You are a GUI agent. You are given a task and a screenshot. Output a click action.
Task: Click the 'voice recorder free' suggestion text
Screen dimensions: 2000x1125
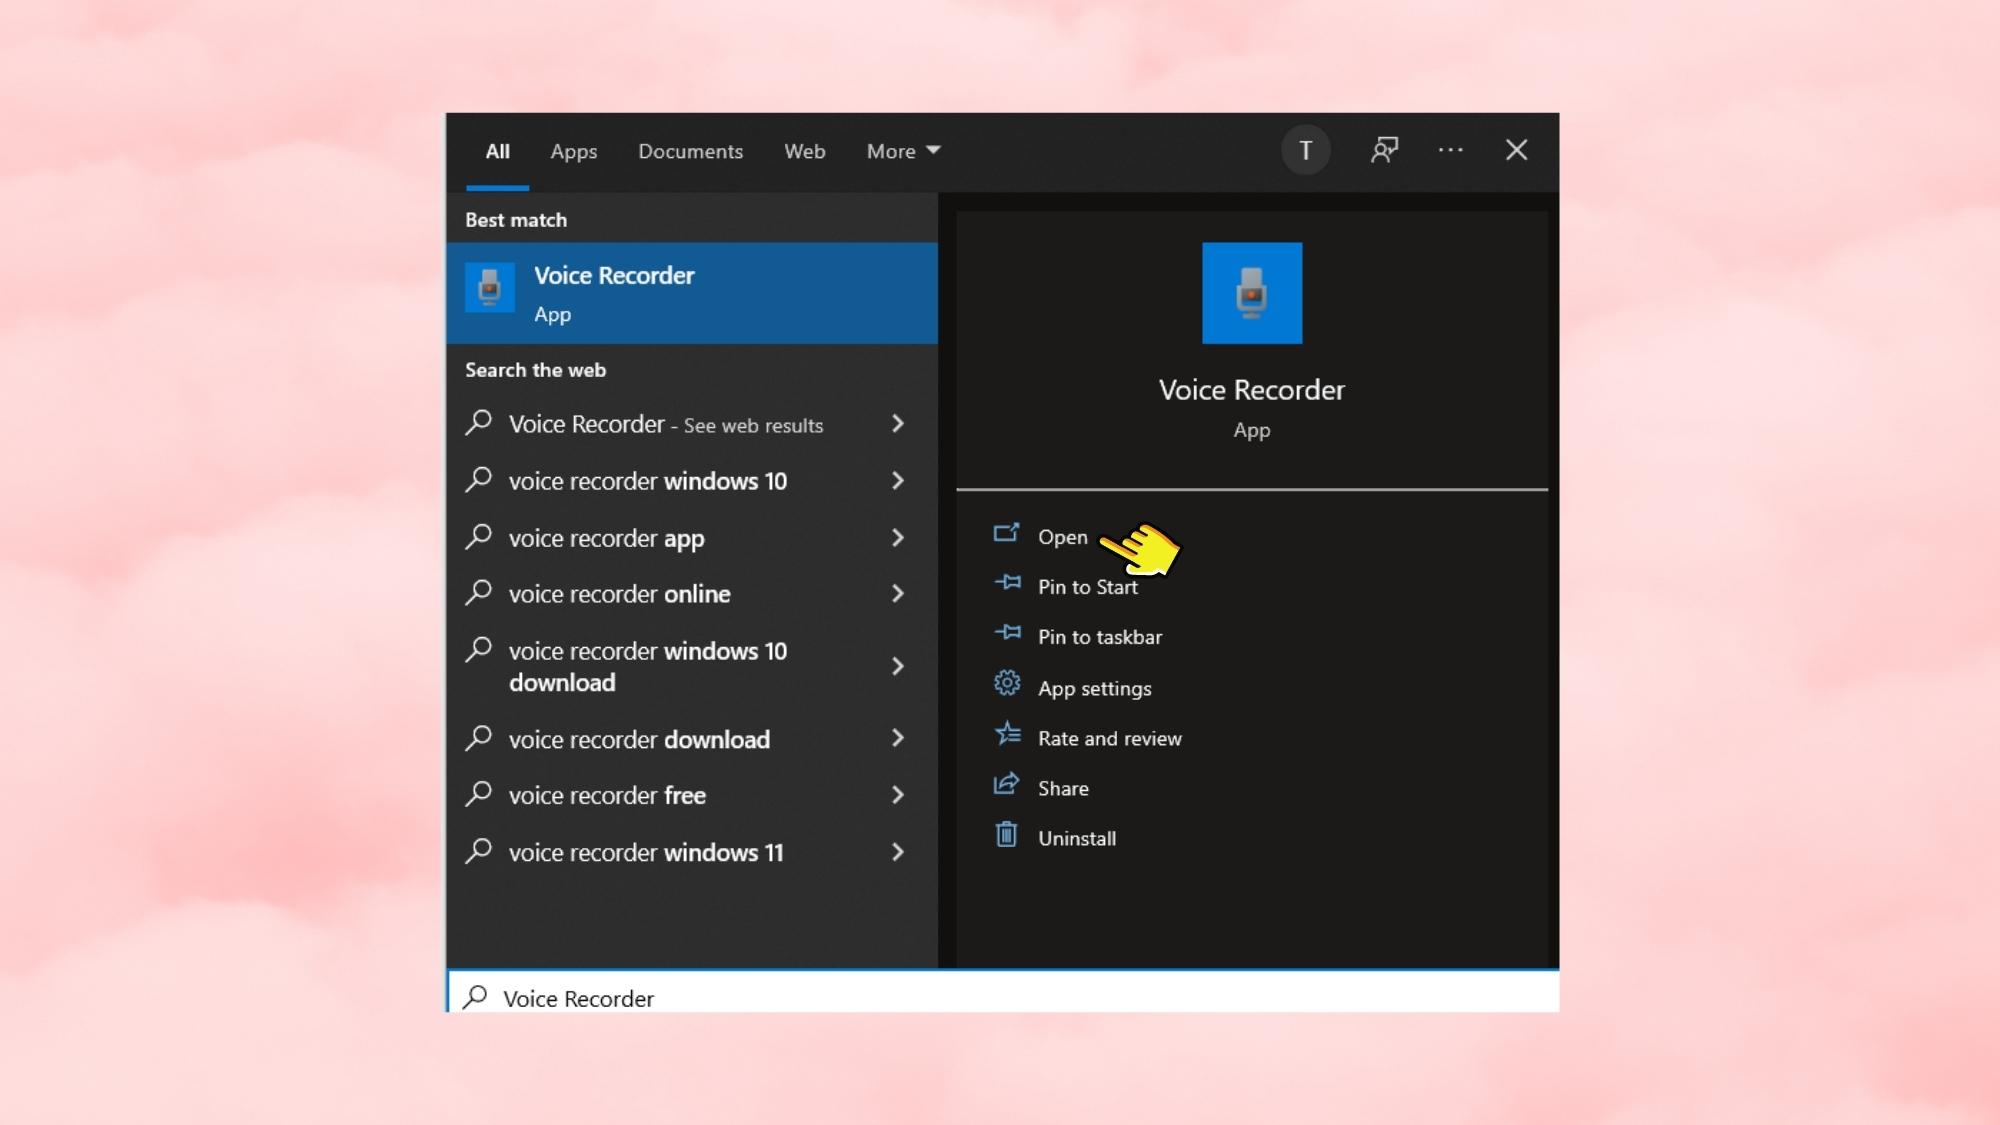tap(608, 795)
